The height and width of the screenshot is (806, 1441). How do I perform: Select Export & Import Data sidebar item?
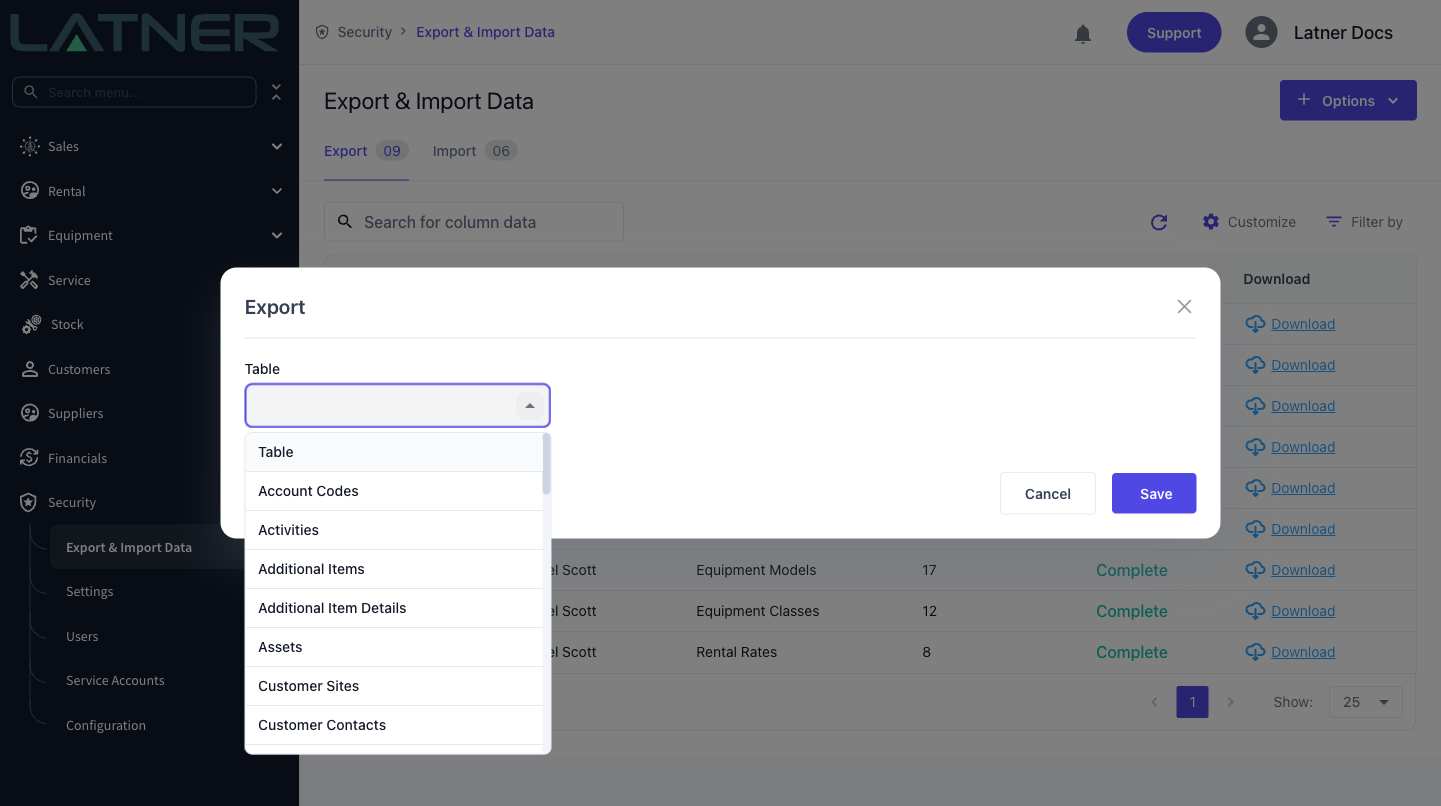(x=129, y=547)
